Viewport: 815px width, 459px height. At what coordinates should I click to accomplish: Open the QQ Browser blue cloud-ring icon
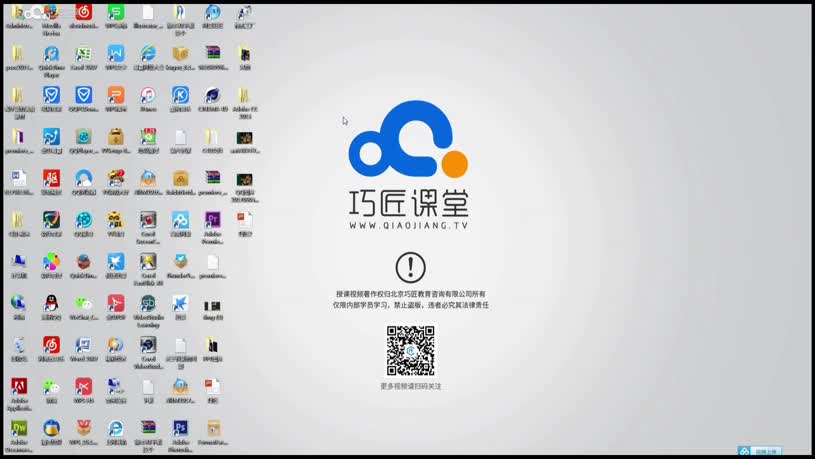tap(84, 178)
